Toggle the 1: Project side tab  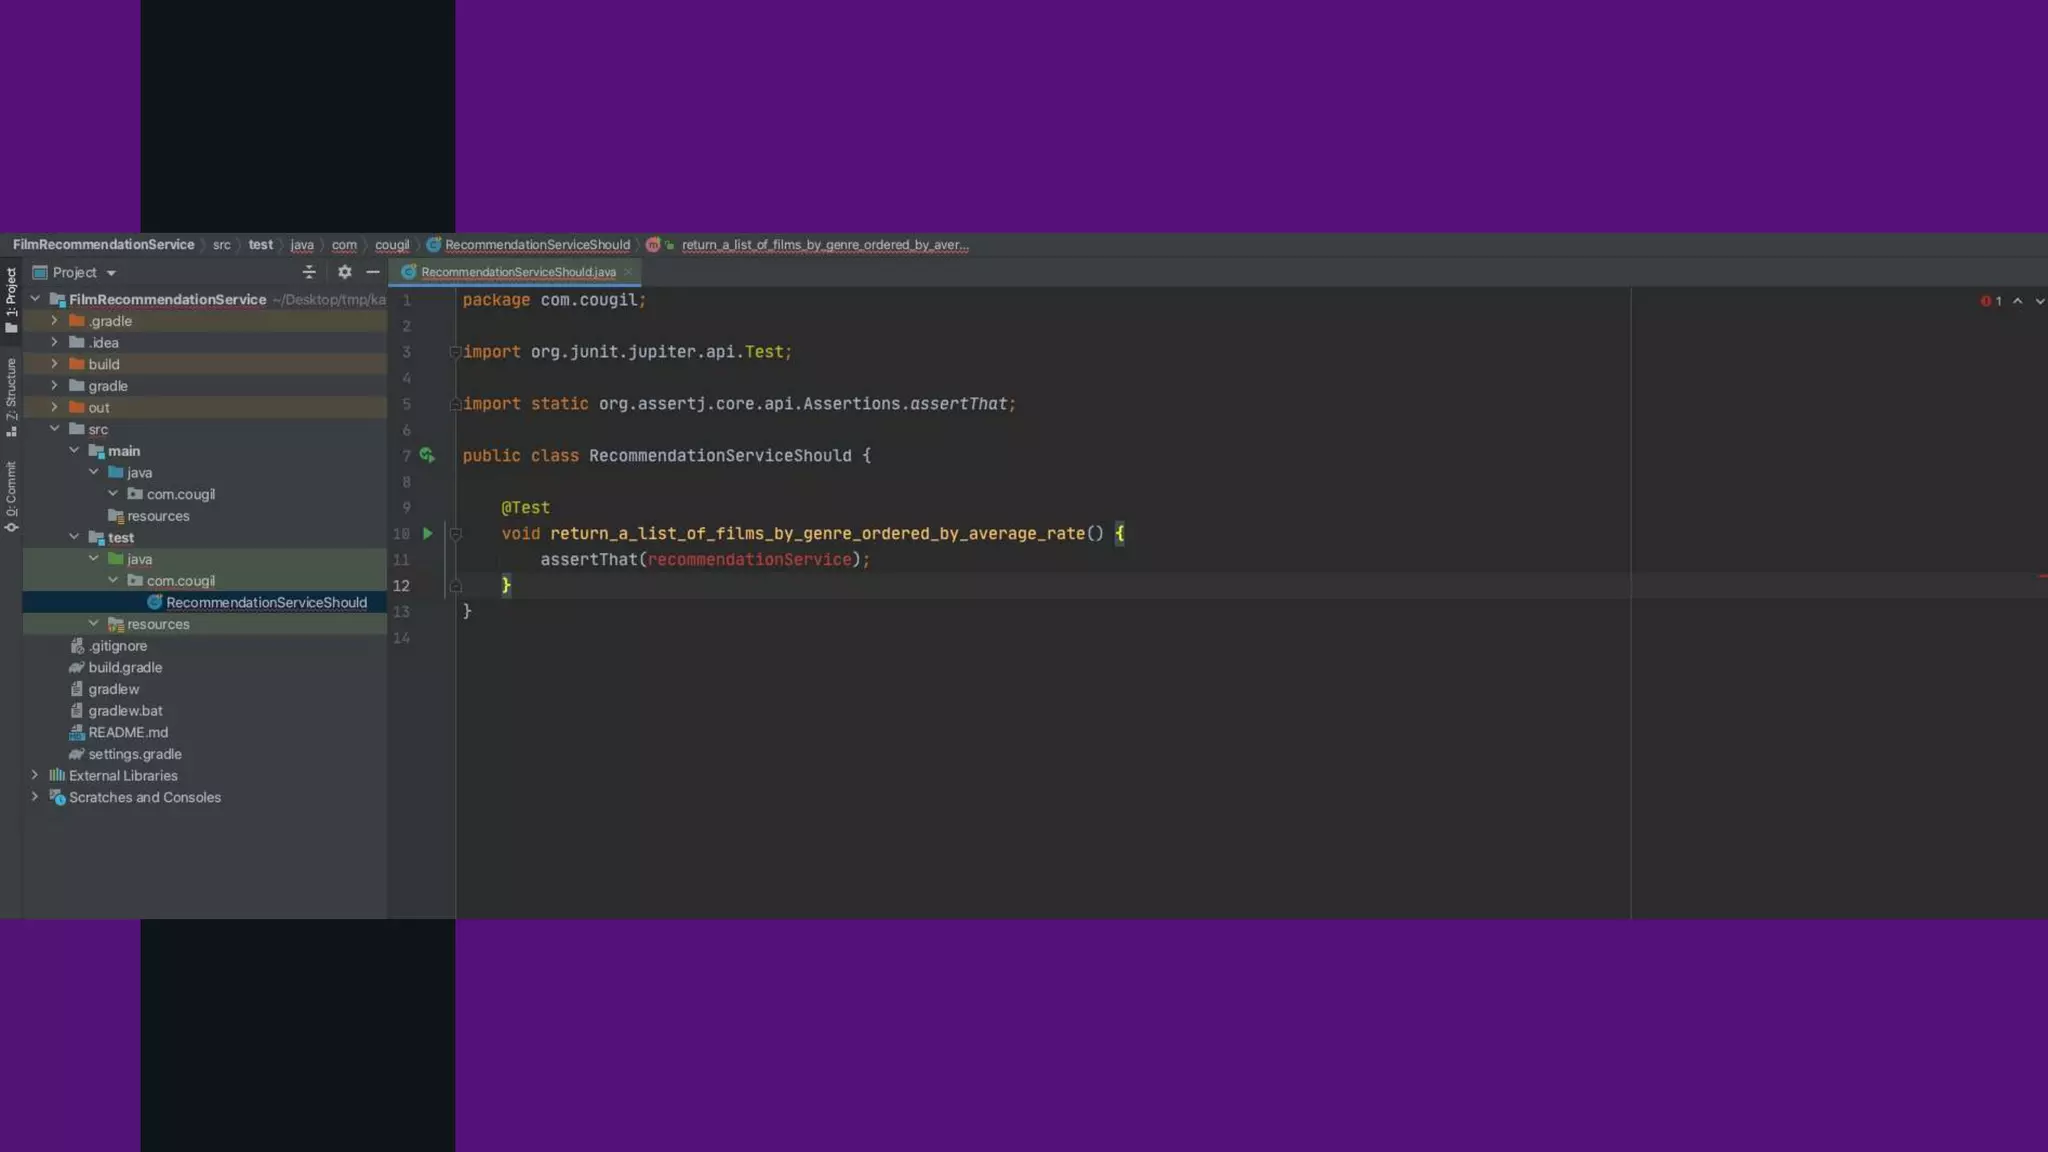click(11, 299)
